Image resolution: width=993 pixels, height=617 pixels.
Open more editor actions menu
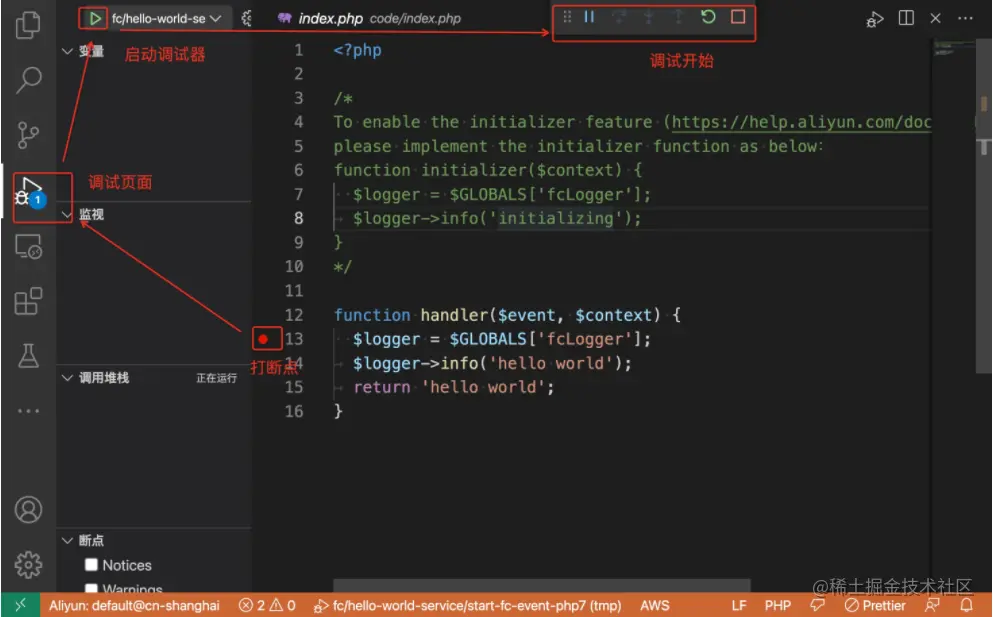click(x=965, y=18)
